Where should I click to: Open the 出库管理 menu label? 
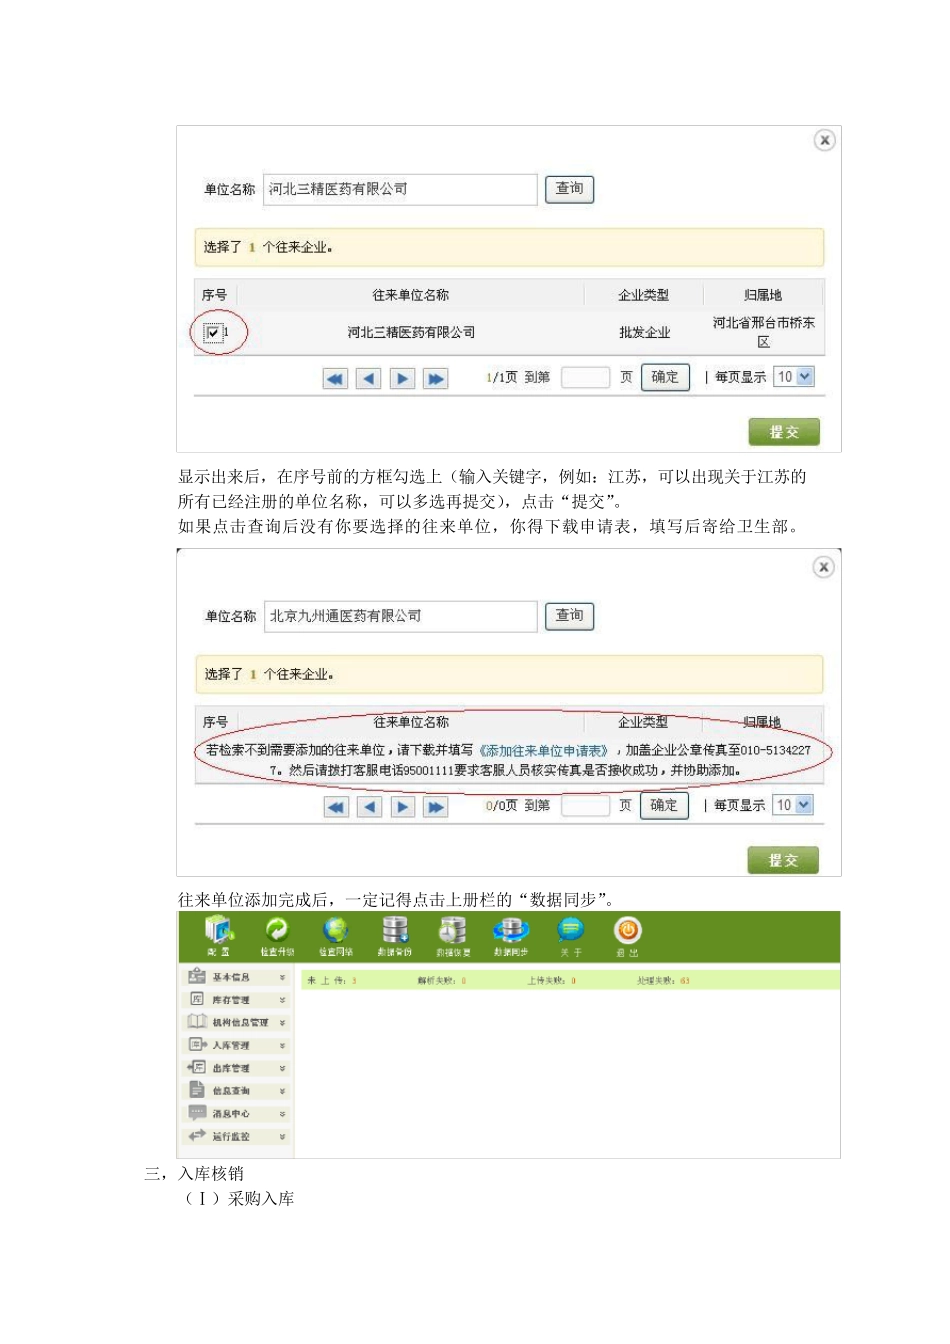231,1068
